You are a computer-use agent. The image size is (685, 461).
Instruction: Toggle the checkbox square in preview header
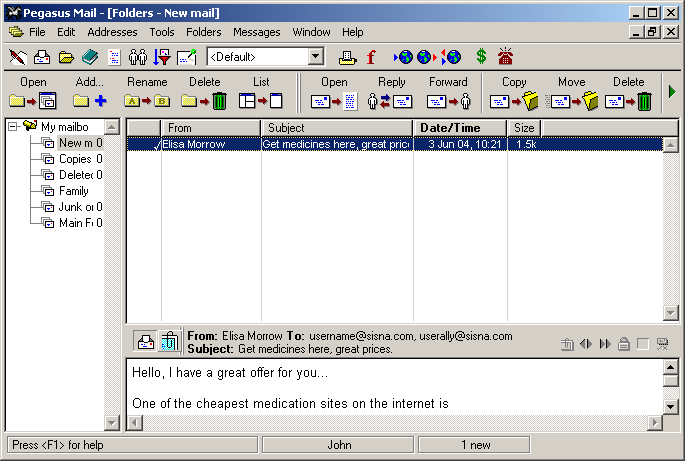(643, 344)
